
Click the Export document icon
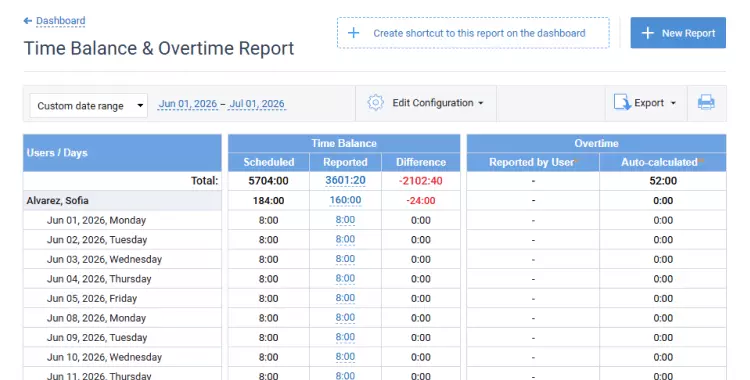622,102
